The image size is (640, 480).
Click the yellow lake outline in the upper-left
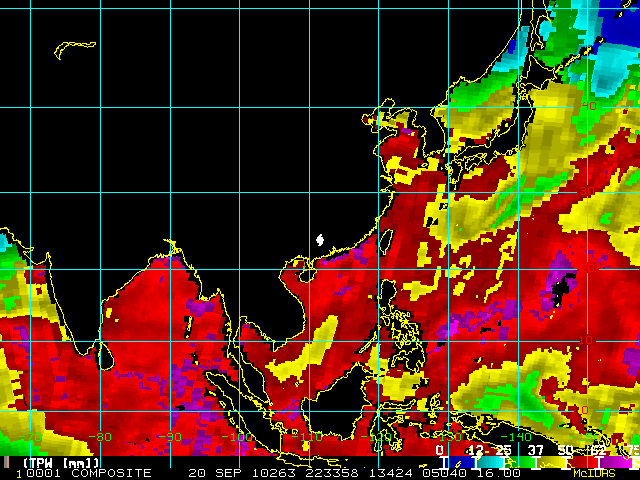pos(74,49)
